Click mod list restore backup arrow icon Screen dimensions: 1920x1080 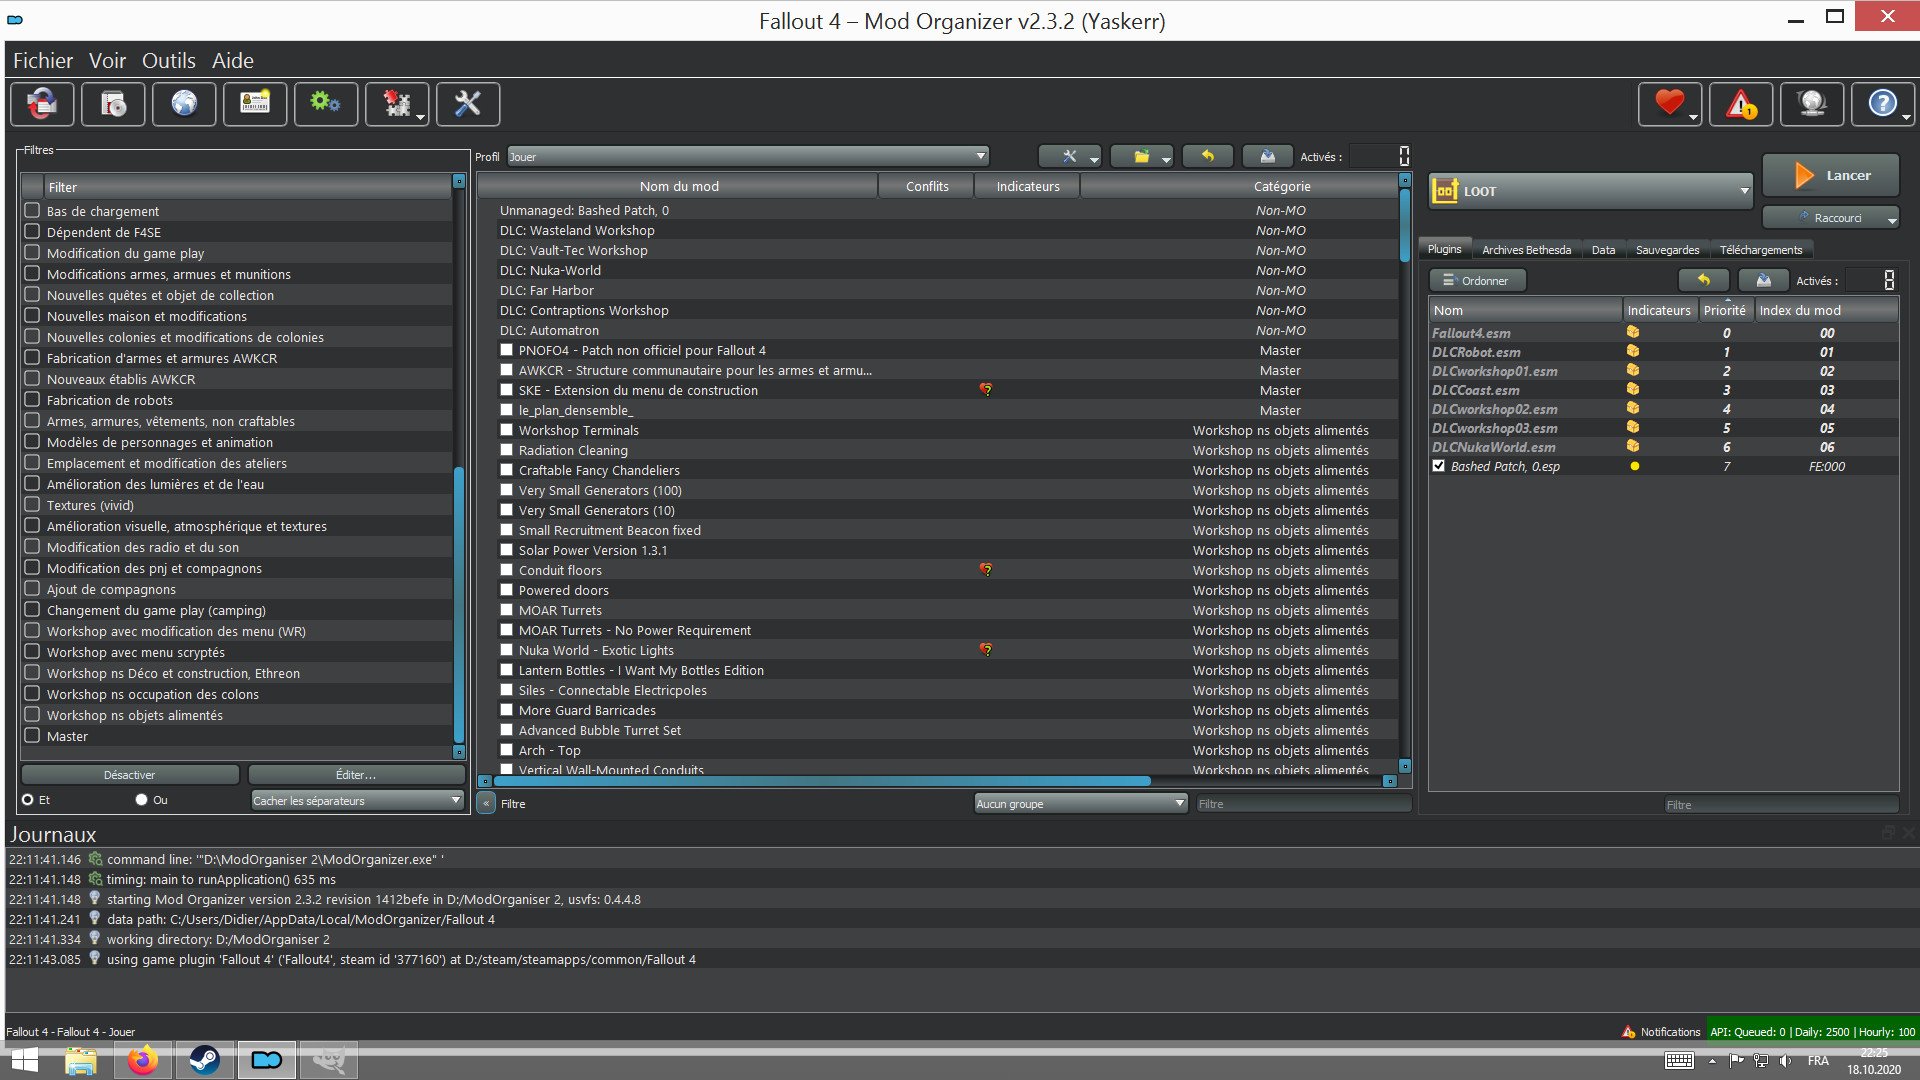(x=1207, y=156)
